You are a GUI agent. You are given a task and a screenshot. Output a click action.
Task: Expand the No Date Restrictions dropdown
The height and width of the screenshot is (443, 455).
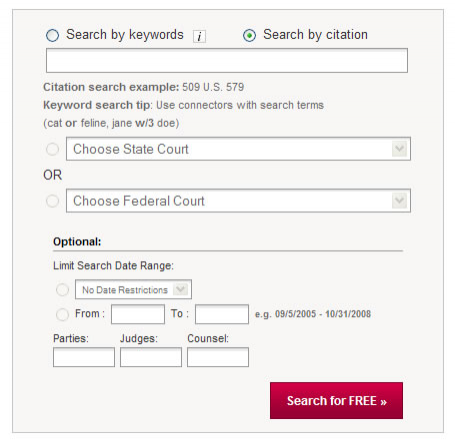tap(133, 289)
